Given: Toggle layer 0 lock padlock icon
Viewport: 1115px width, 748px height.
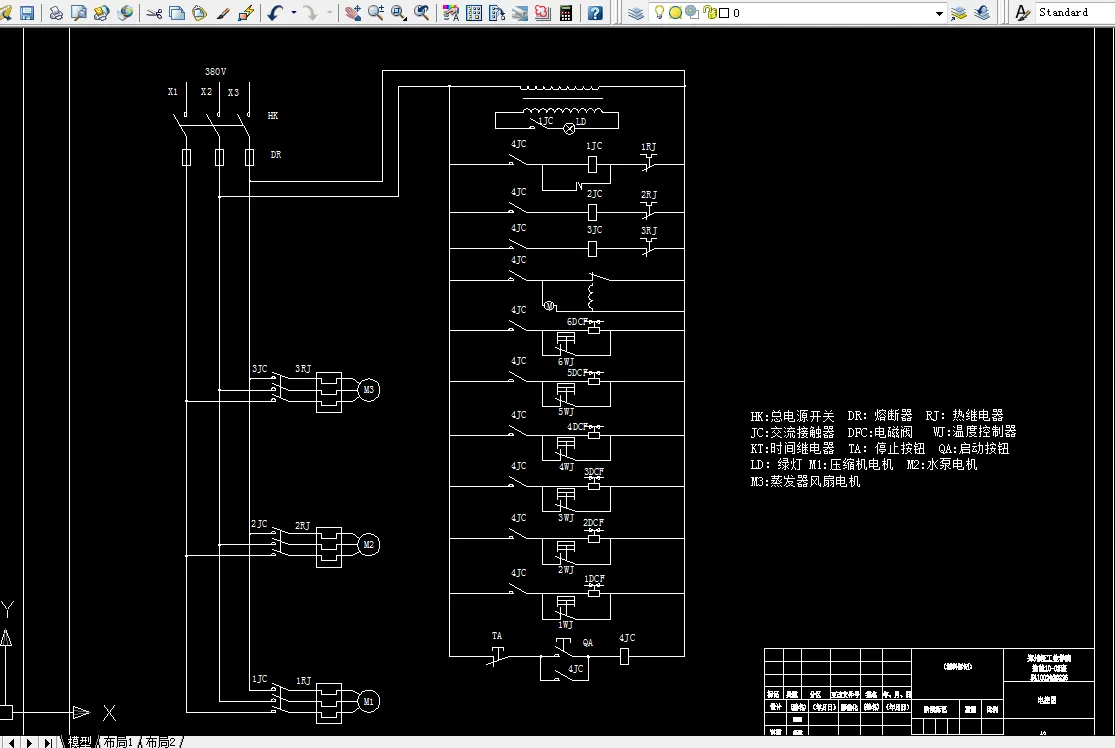Looking at the screenshot, I should point(709,12).
